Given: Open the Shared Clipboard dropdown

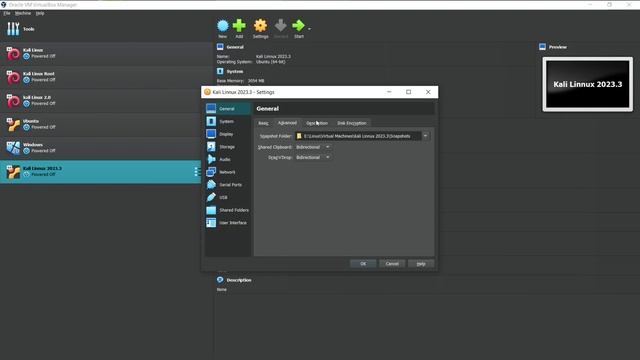Looking at the screenshot, I should click(313, 147).
